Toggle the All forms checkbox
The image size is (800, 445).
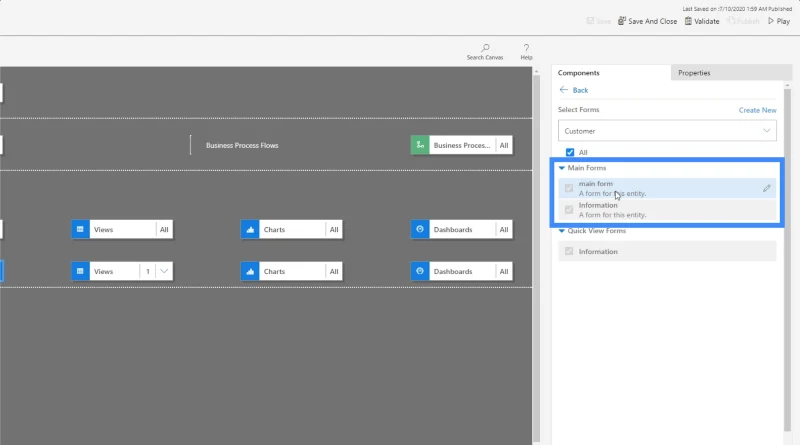point(570,152)
